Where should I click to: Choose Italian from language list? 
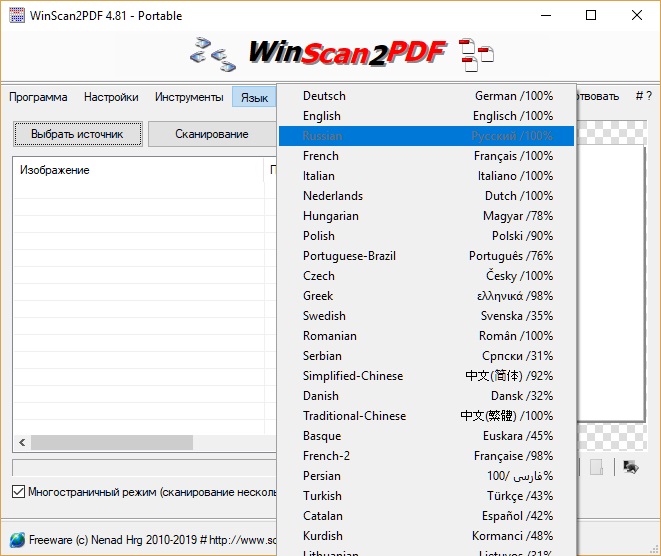pyautogui.click(x=426, y=176)
